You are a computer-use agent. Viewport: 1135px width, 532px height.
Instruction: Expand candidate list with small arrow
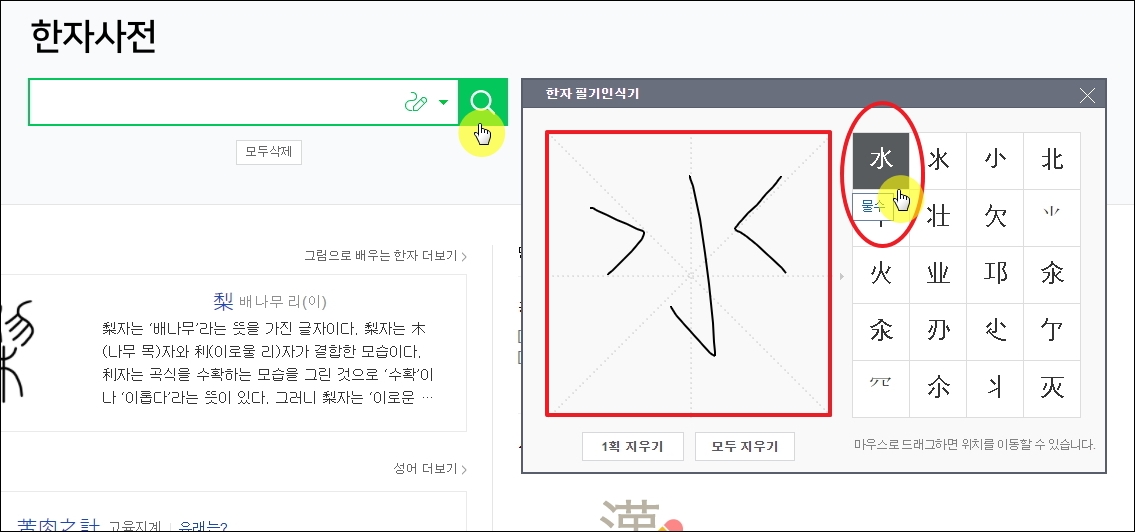[841, 276]
